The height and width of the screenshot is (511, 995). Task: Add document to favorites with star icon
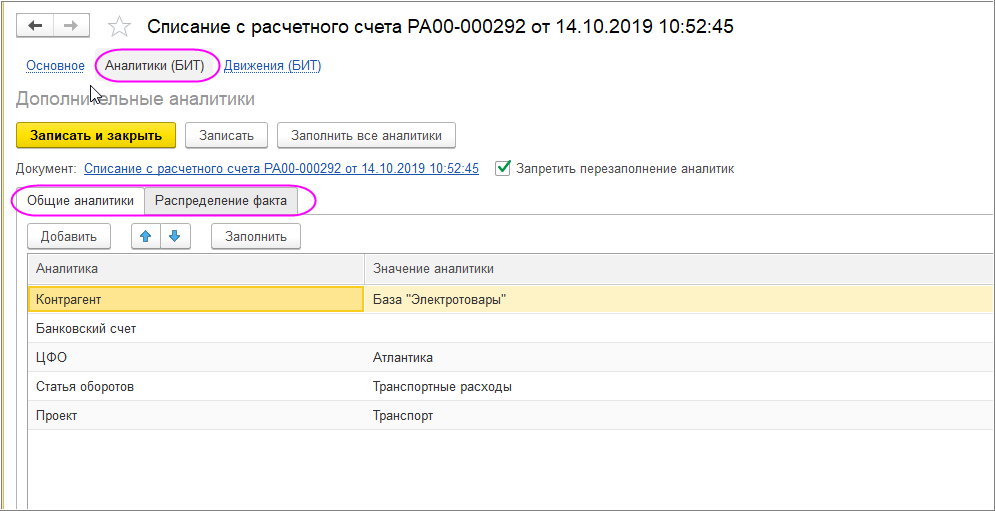point(119,27)
